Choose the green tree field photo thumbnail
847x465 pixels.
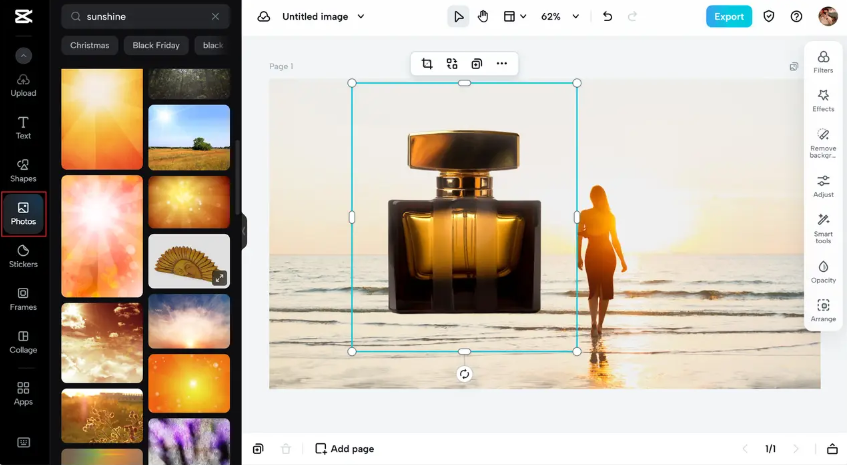pos(189,137)
